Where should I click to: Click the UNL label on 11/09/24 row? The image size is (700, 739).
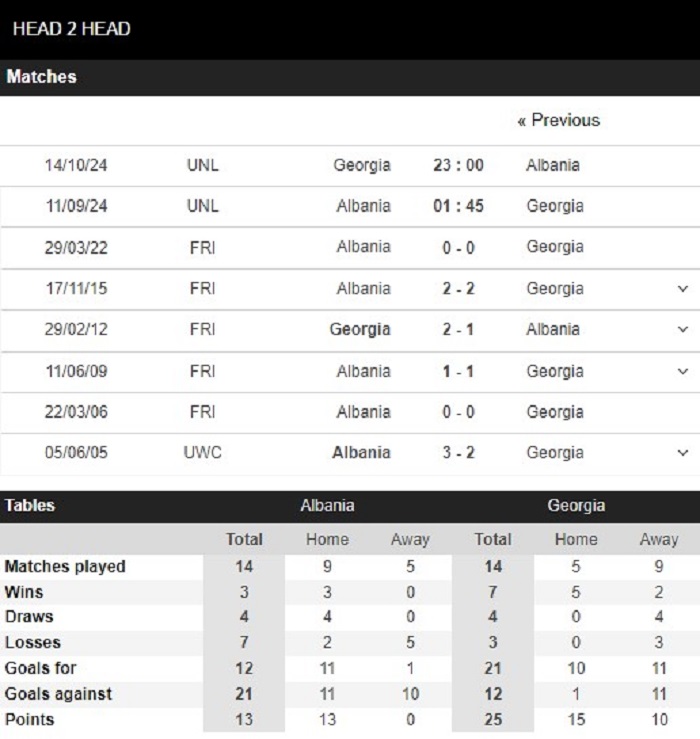click(203, 206)
